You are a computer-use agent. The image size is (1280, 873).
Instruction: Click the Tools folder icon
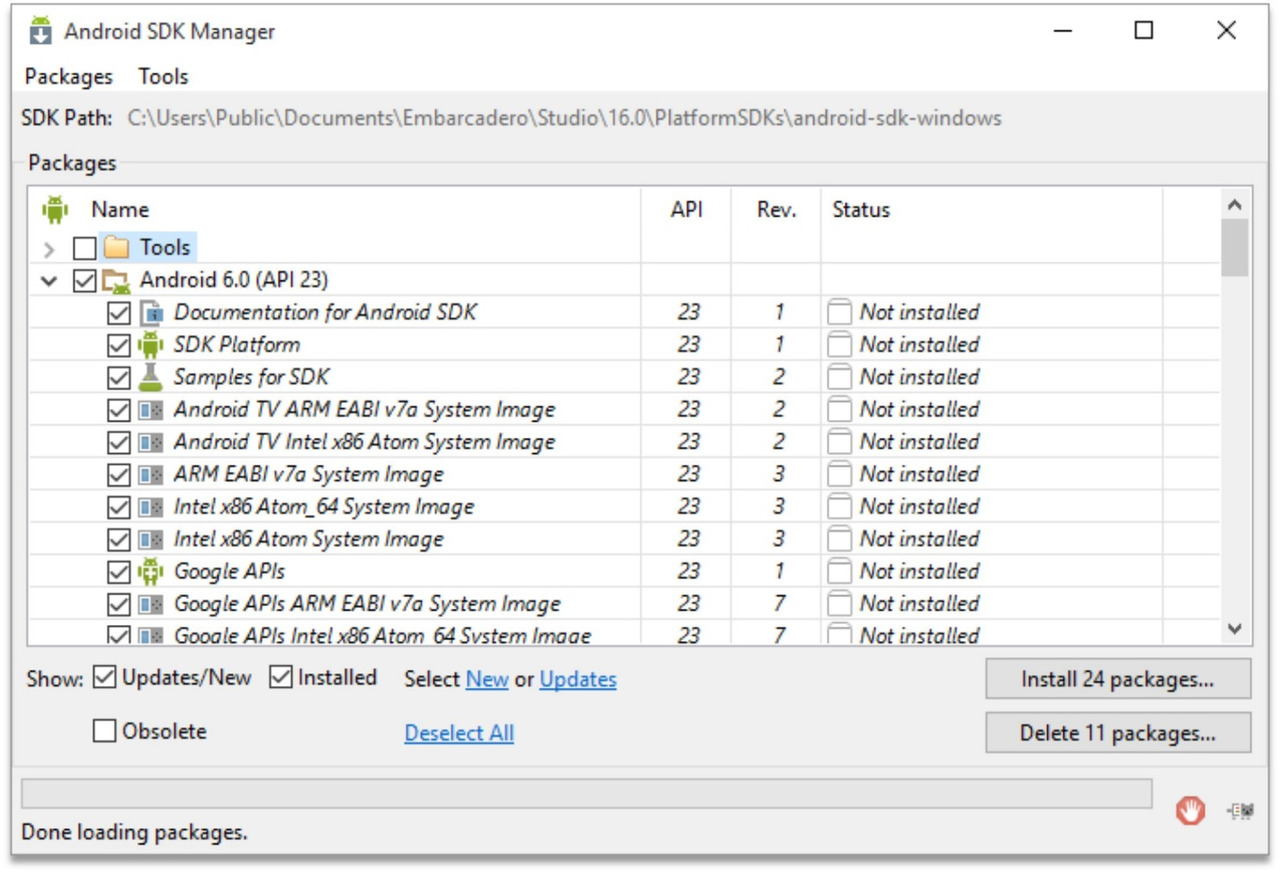pyautogui.click(x=117, y=247)
